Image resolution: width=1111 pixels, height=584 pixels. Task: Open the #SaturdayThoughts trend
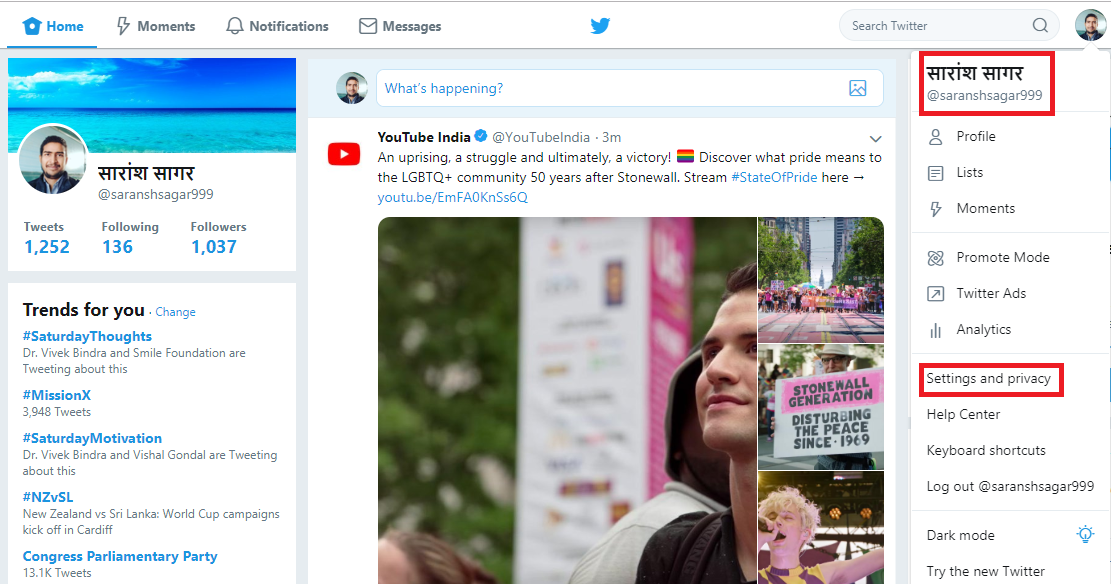87,336
